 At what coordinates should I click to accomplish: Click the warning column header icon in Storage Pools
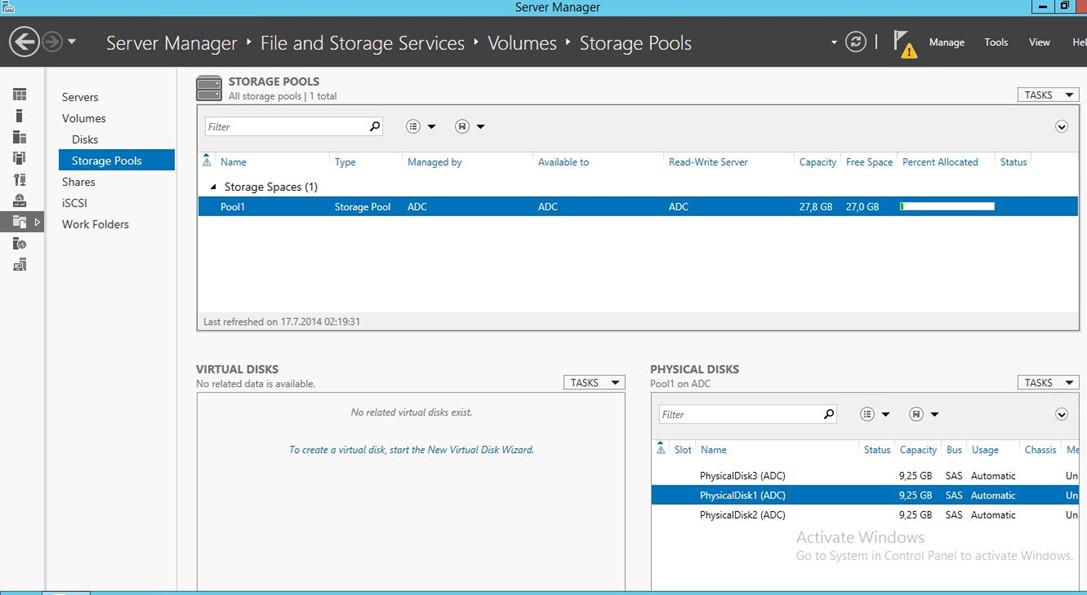coord(207,162)
